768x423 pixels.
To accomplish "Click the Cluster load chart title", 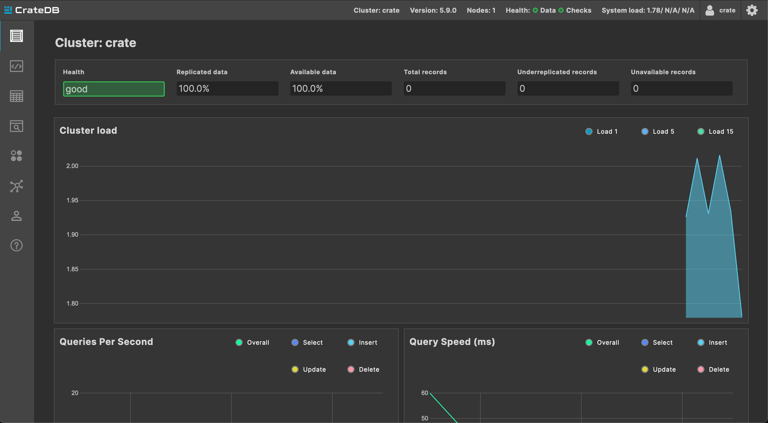I will point(88,131).
